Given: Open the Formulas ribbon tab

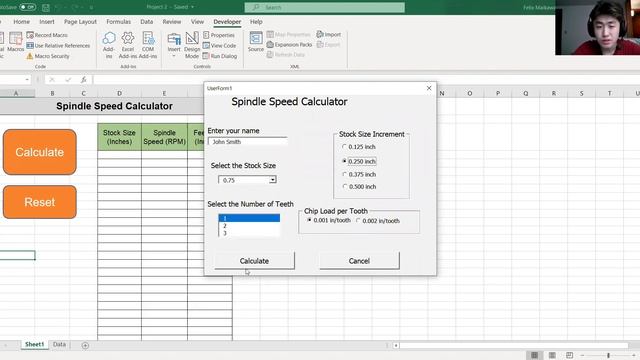Looking at the screenshot, I should pyautogui.click(x=118, y=22).
